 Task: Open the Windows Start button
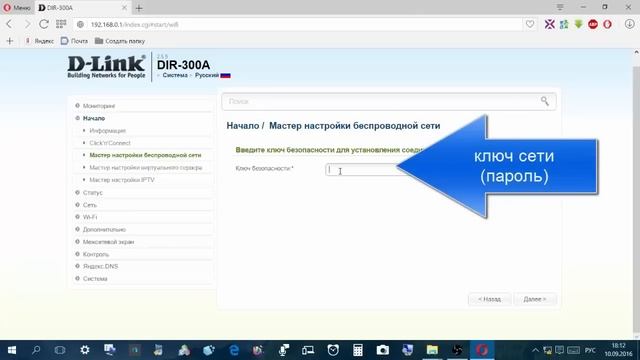pyautogui.click(x=12, y=350)
